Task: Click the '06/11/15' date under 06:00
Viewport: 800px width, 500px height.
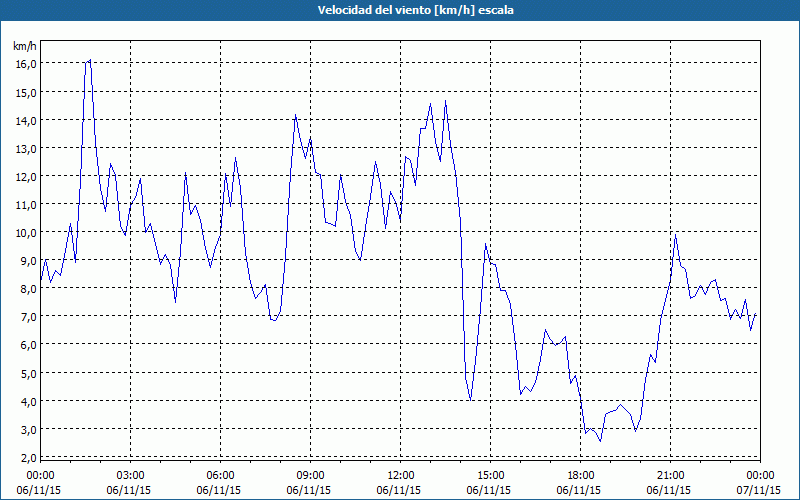Action: coord(218,490)
